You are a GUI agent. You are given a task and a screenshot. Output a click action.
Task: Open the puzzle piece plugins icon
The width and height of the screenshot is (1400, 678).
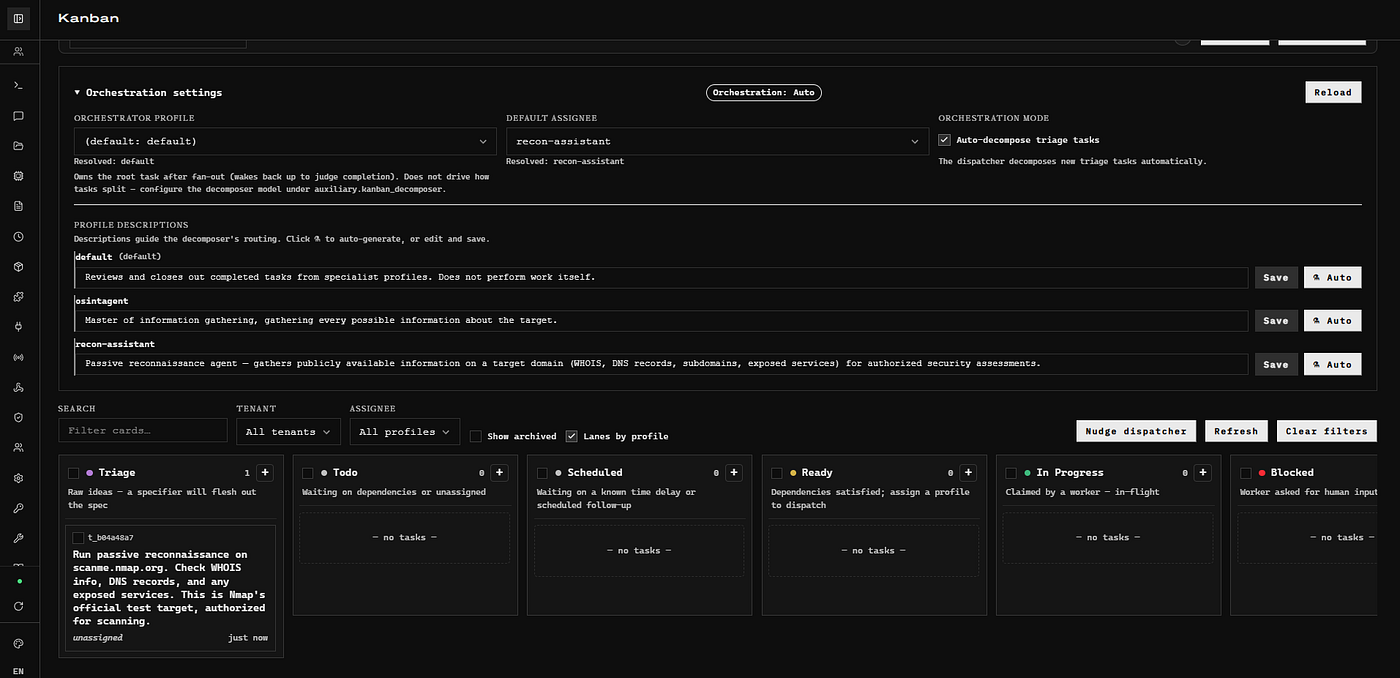pyautogui.click(x=19, y=297)
